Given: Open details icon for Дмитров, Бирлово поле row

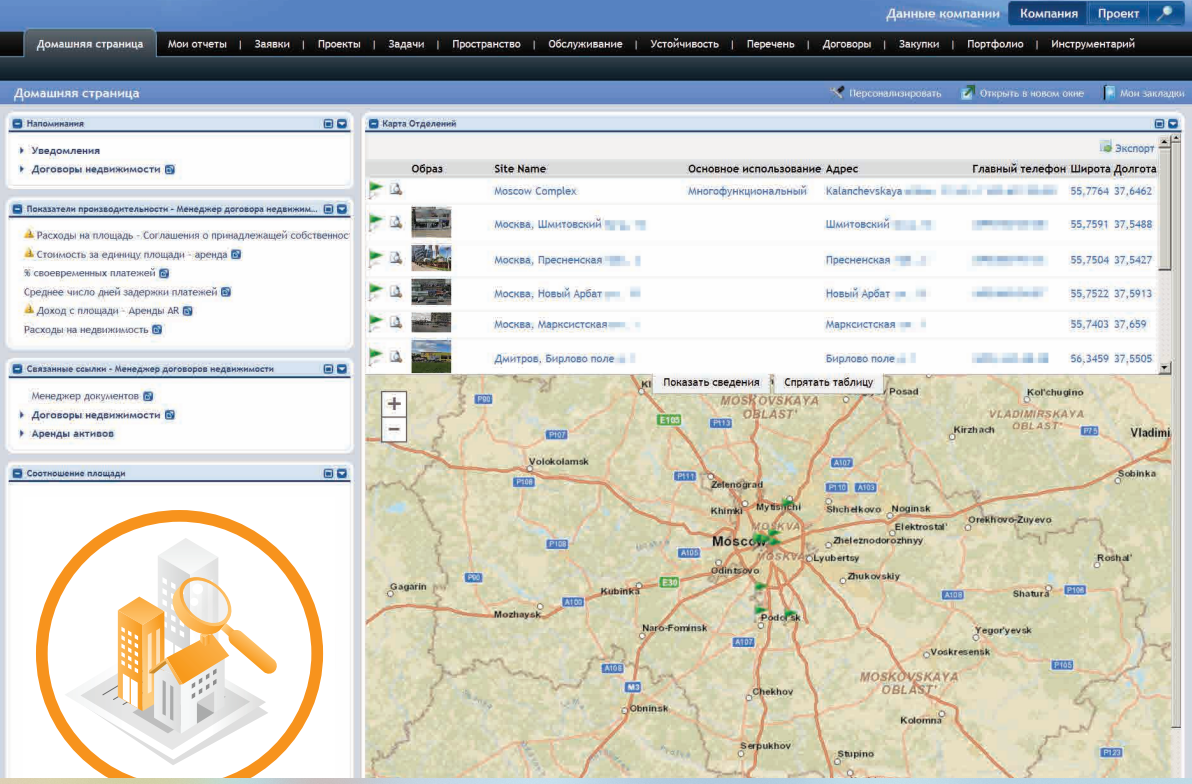Looking at the screenshot, I should [396, 357].
